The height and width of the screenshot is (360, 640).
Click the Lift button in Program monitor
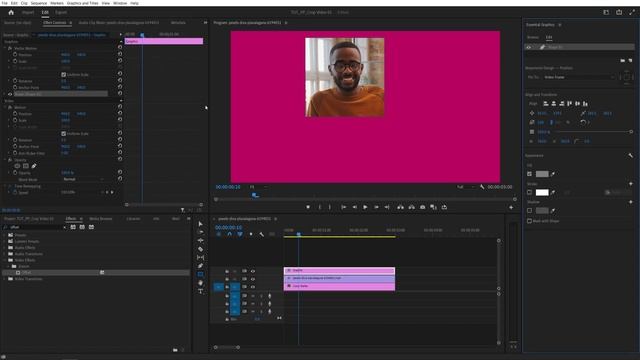[400, 207]
